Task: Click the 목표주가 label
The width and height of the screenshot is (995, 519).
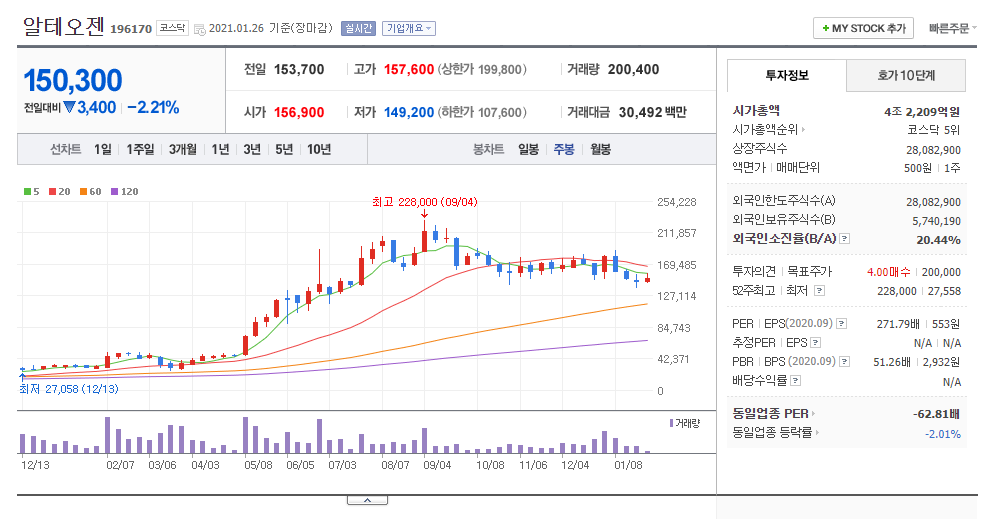Action: tap(809, 272)
